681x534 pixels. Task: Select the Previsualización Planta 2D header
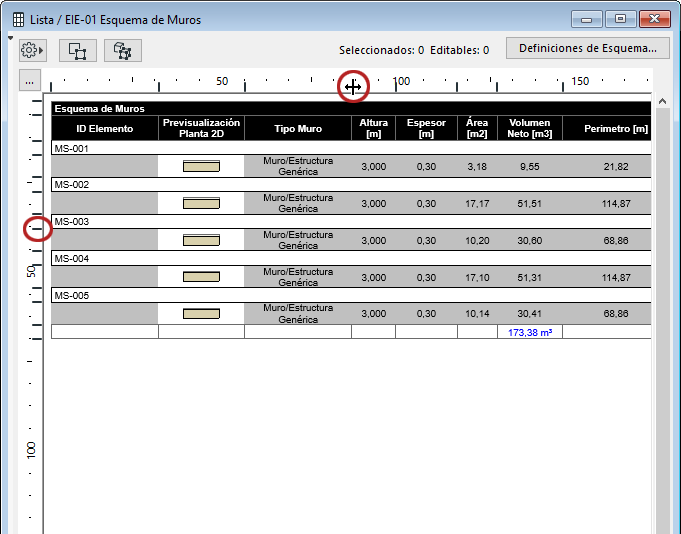[x=202, y=129]
